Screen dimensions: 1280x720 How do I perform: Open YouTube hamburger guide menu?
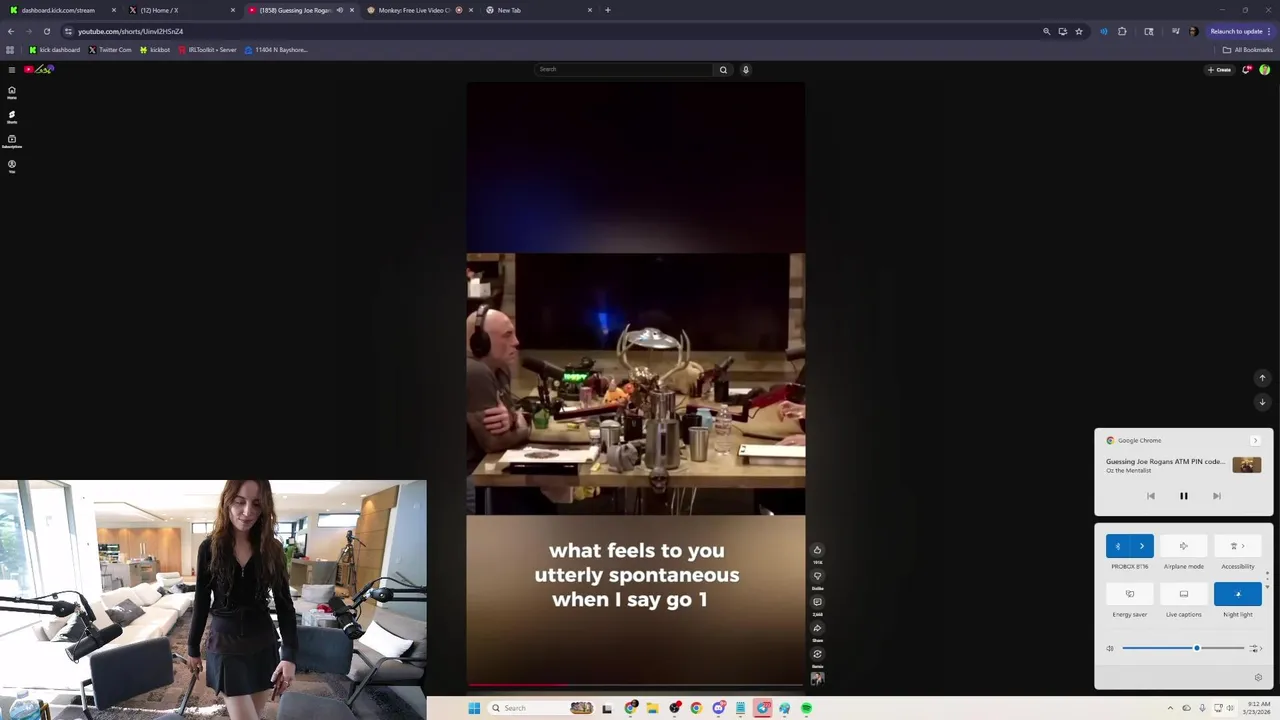pos(11,69)
